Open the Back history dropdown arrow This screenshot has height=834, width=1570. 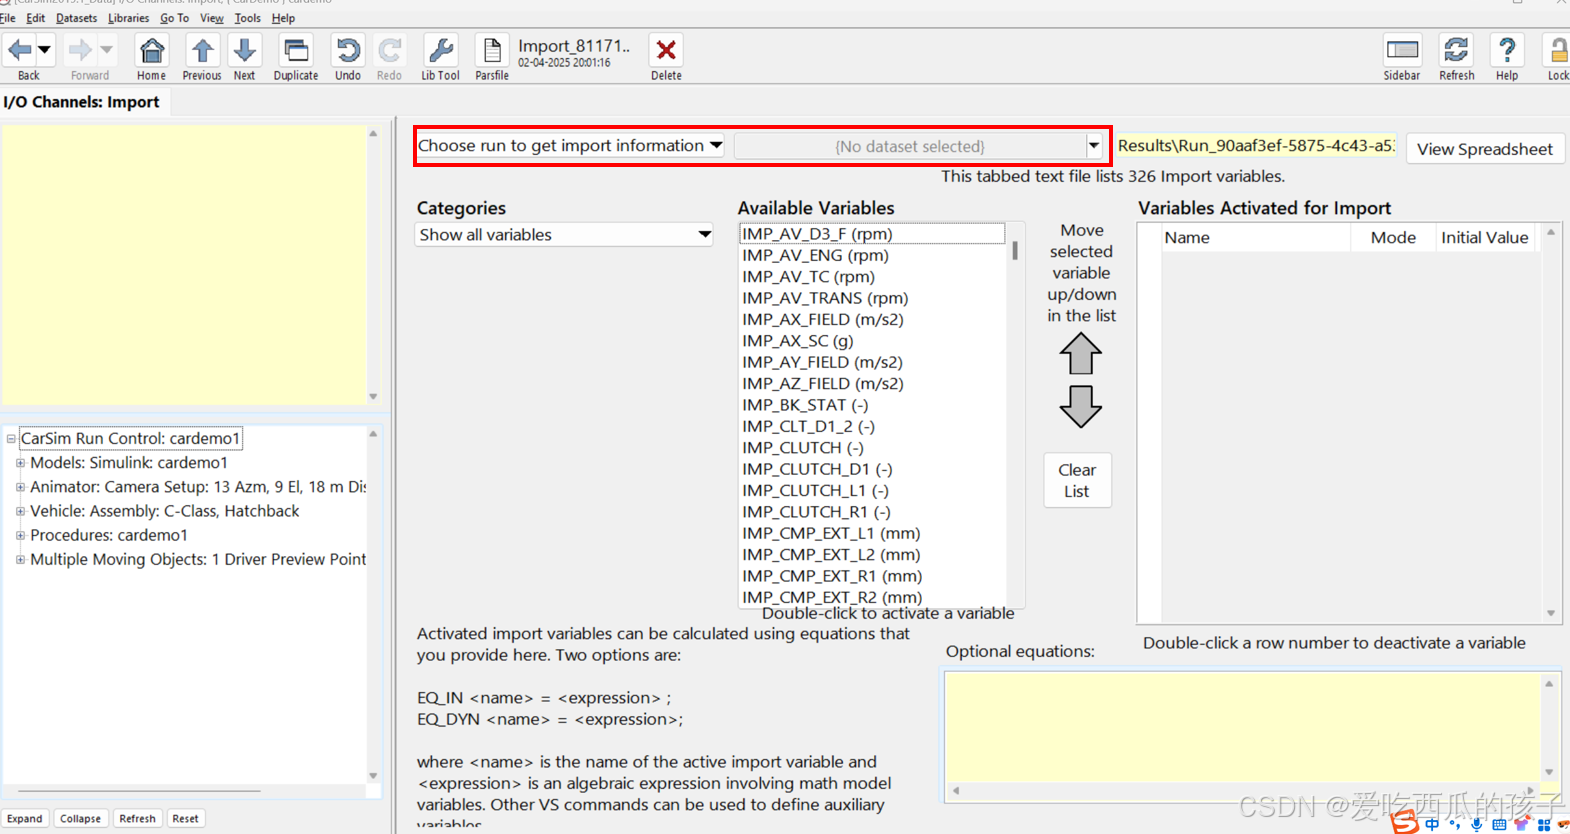tap(44, 49)
